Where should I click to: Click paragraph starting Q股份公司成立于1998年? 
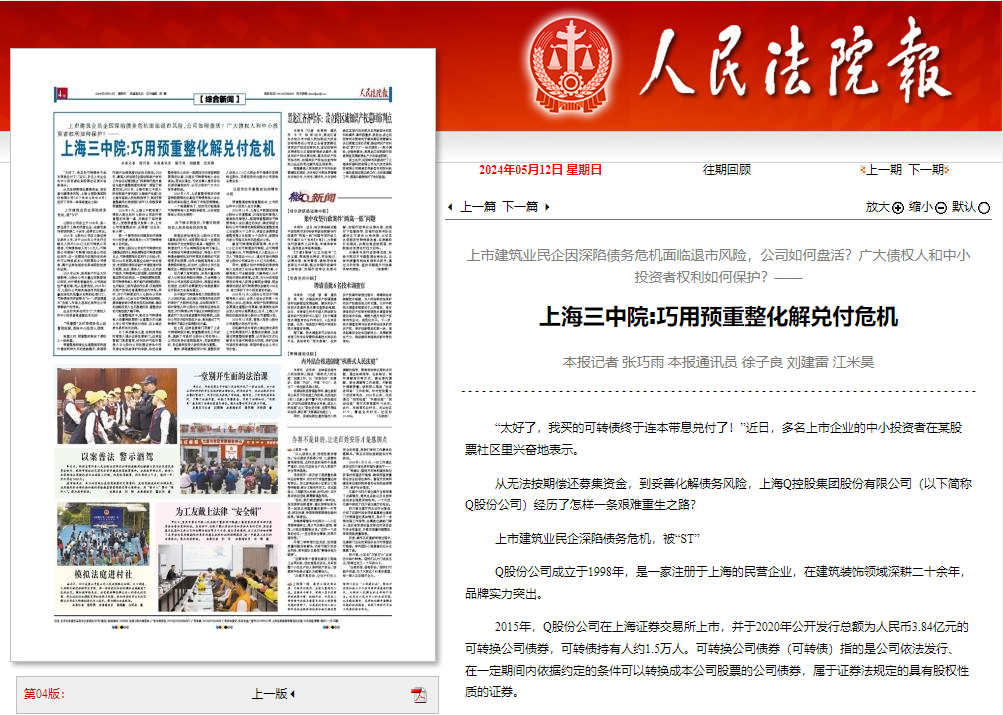(715, 583)
